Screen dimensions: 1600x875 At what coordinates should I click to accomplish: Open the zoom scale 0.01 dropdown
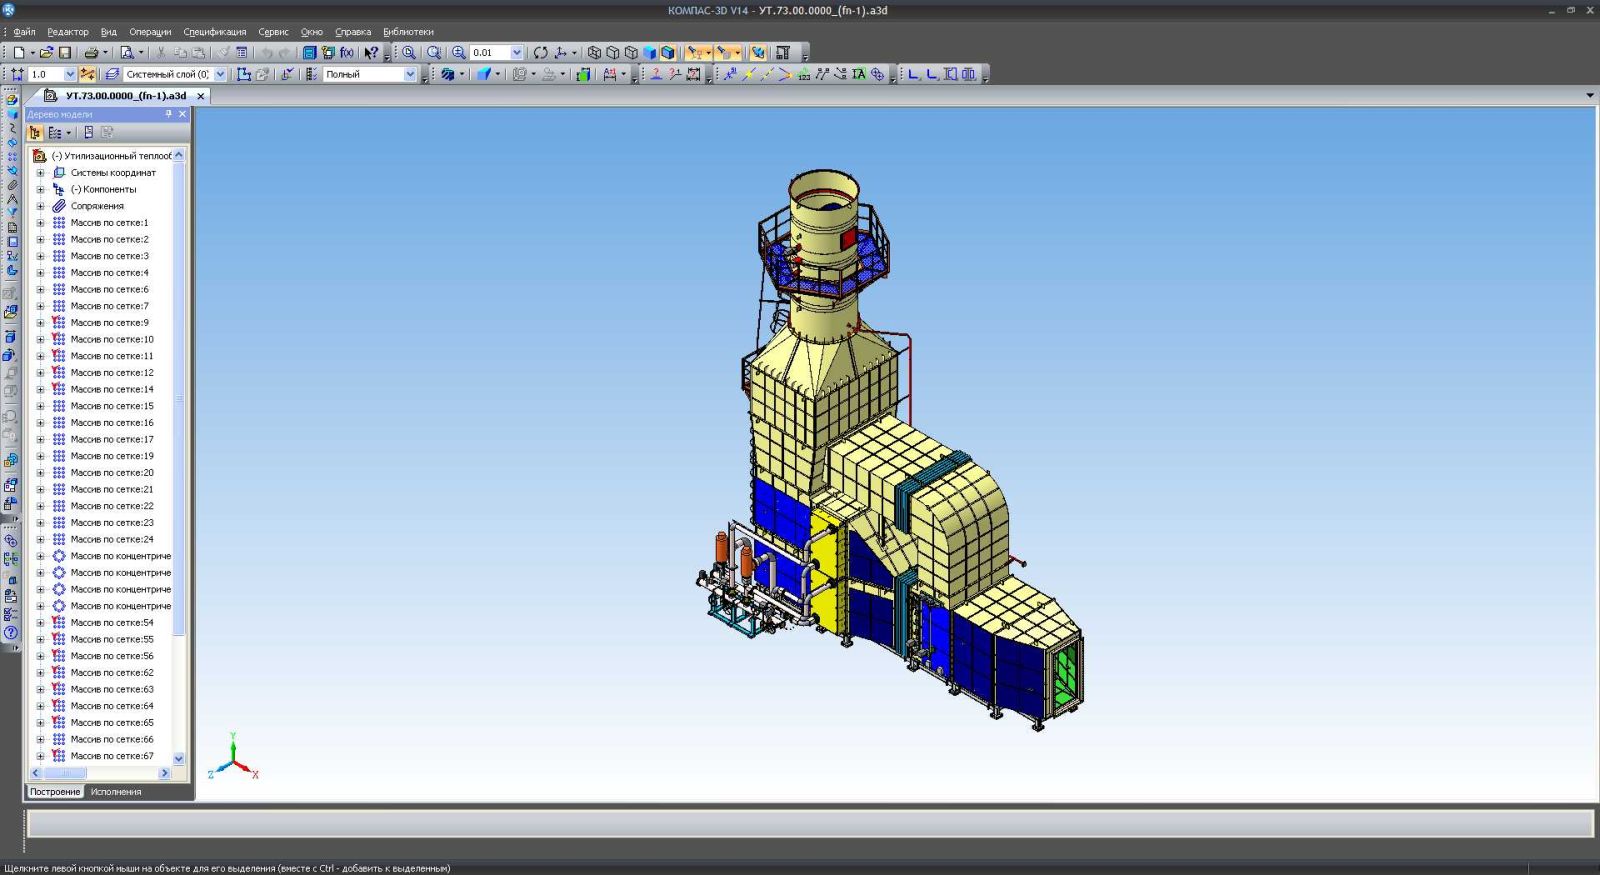516,53
